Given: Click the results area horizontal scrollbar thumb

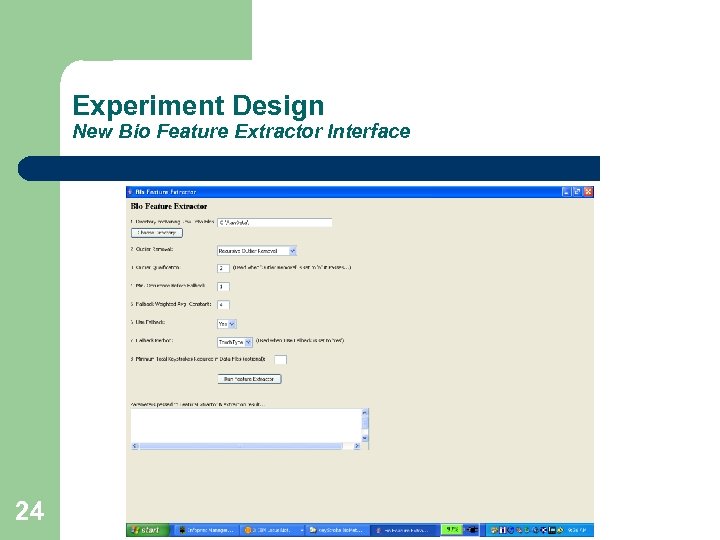Looking at the screenshot, I should click(x=241, y=446).
